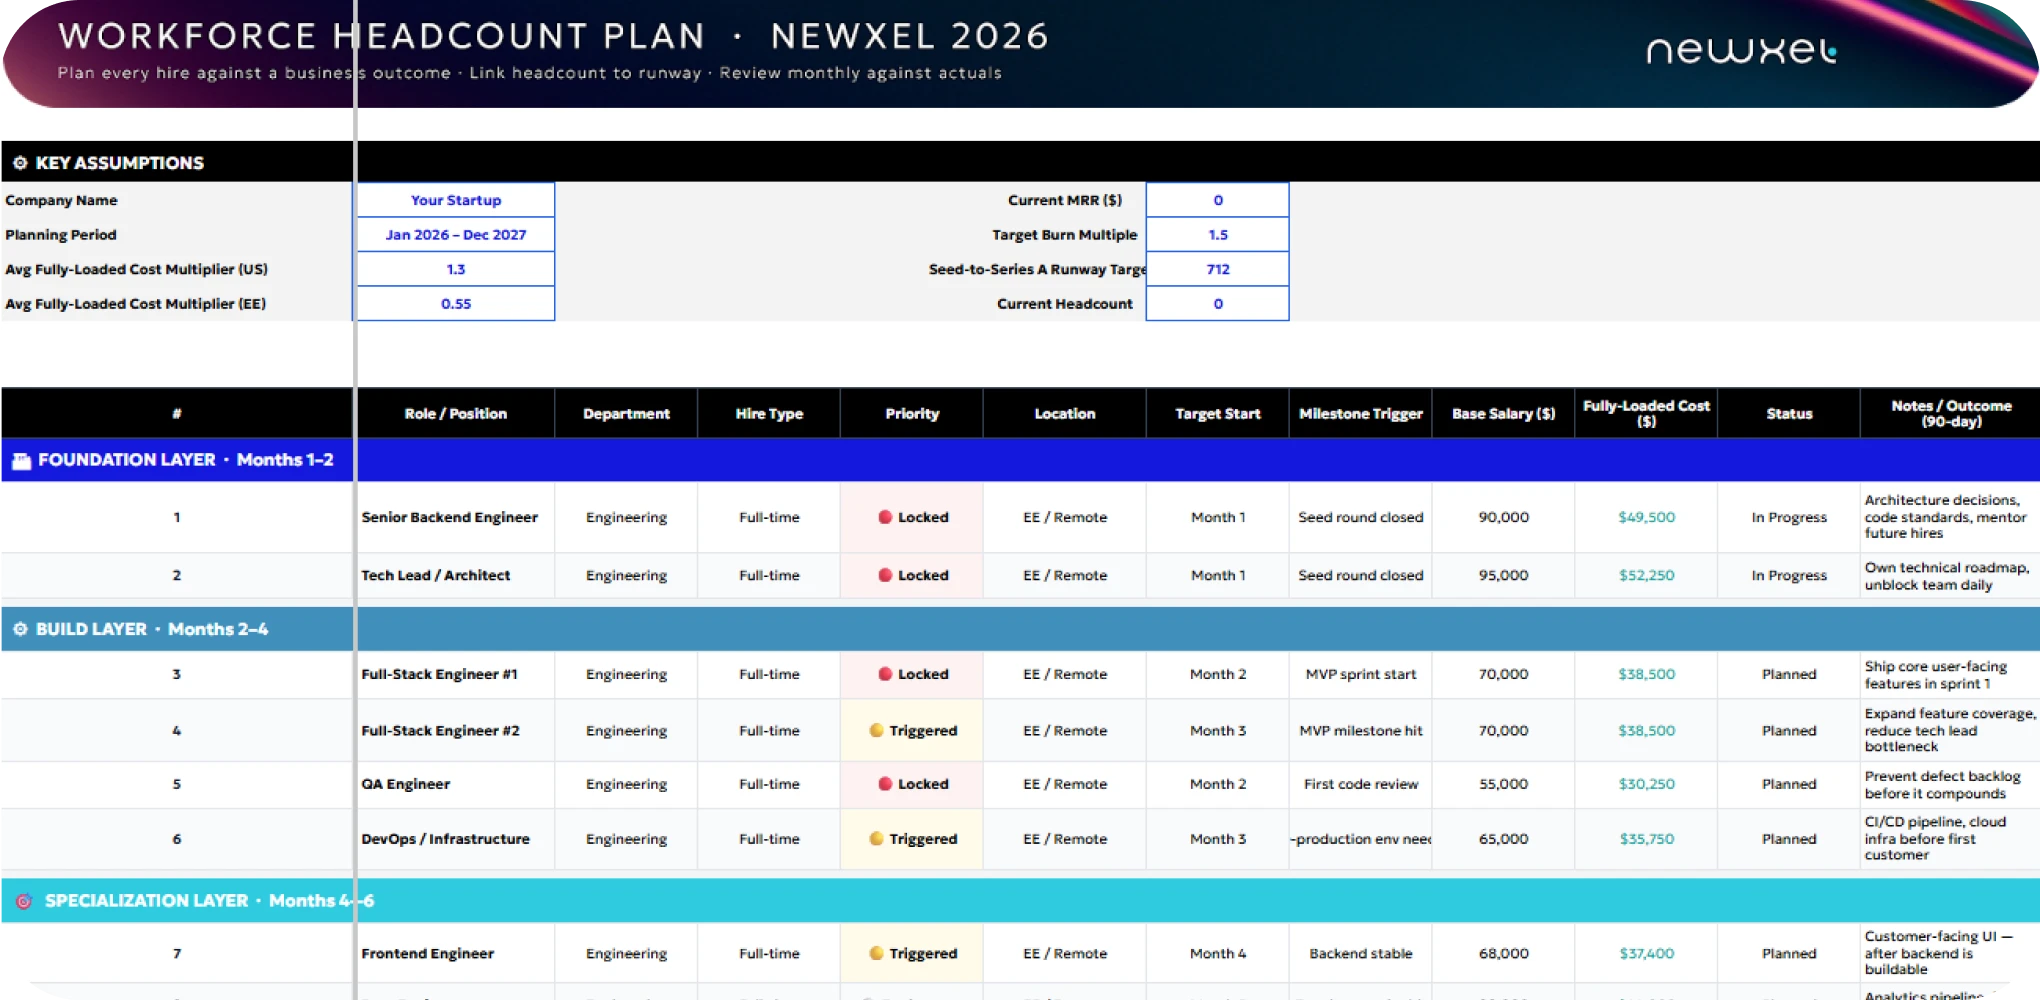The image size is (2040, 1000).
Task: Click the '$37,400' fully-loaded cost cell
Action: point(1647,953)
